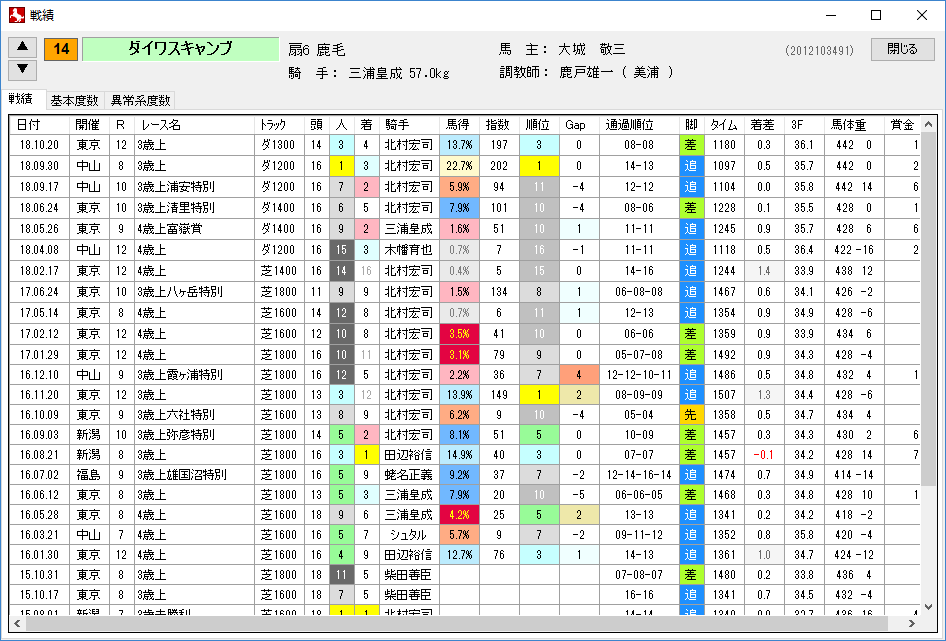Screen dimensions: 946x641
Task: Select the date cell 16.01.30
Action: coord(40,555)
